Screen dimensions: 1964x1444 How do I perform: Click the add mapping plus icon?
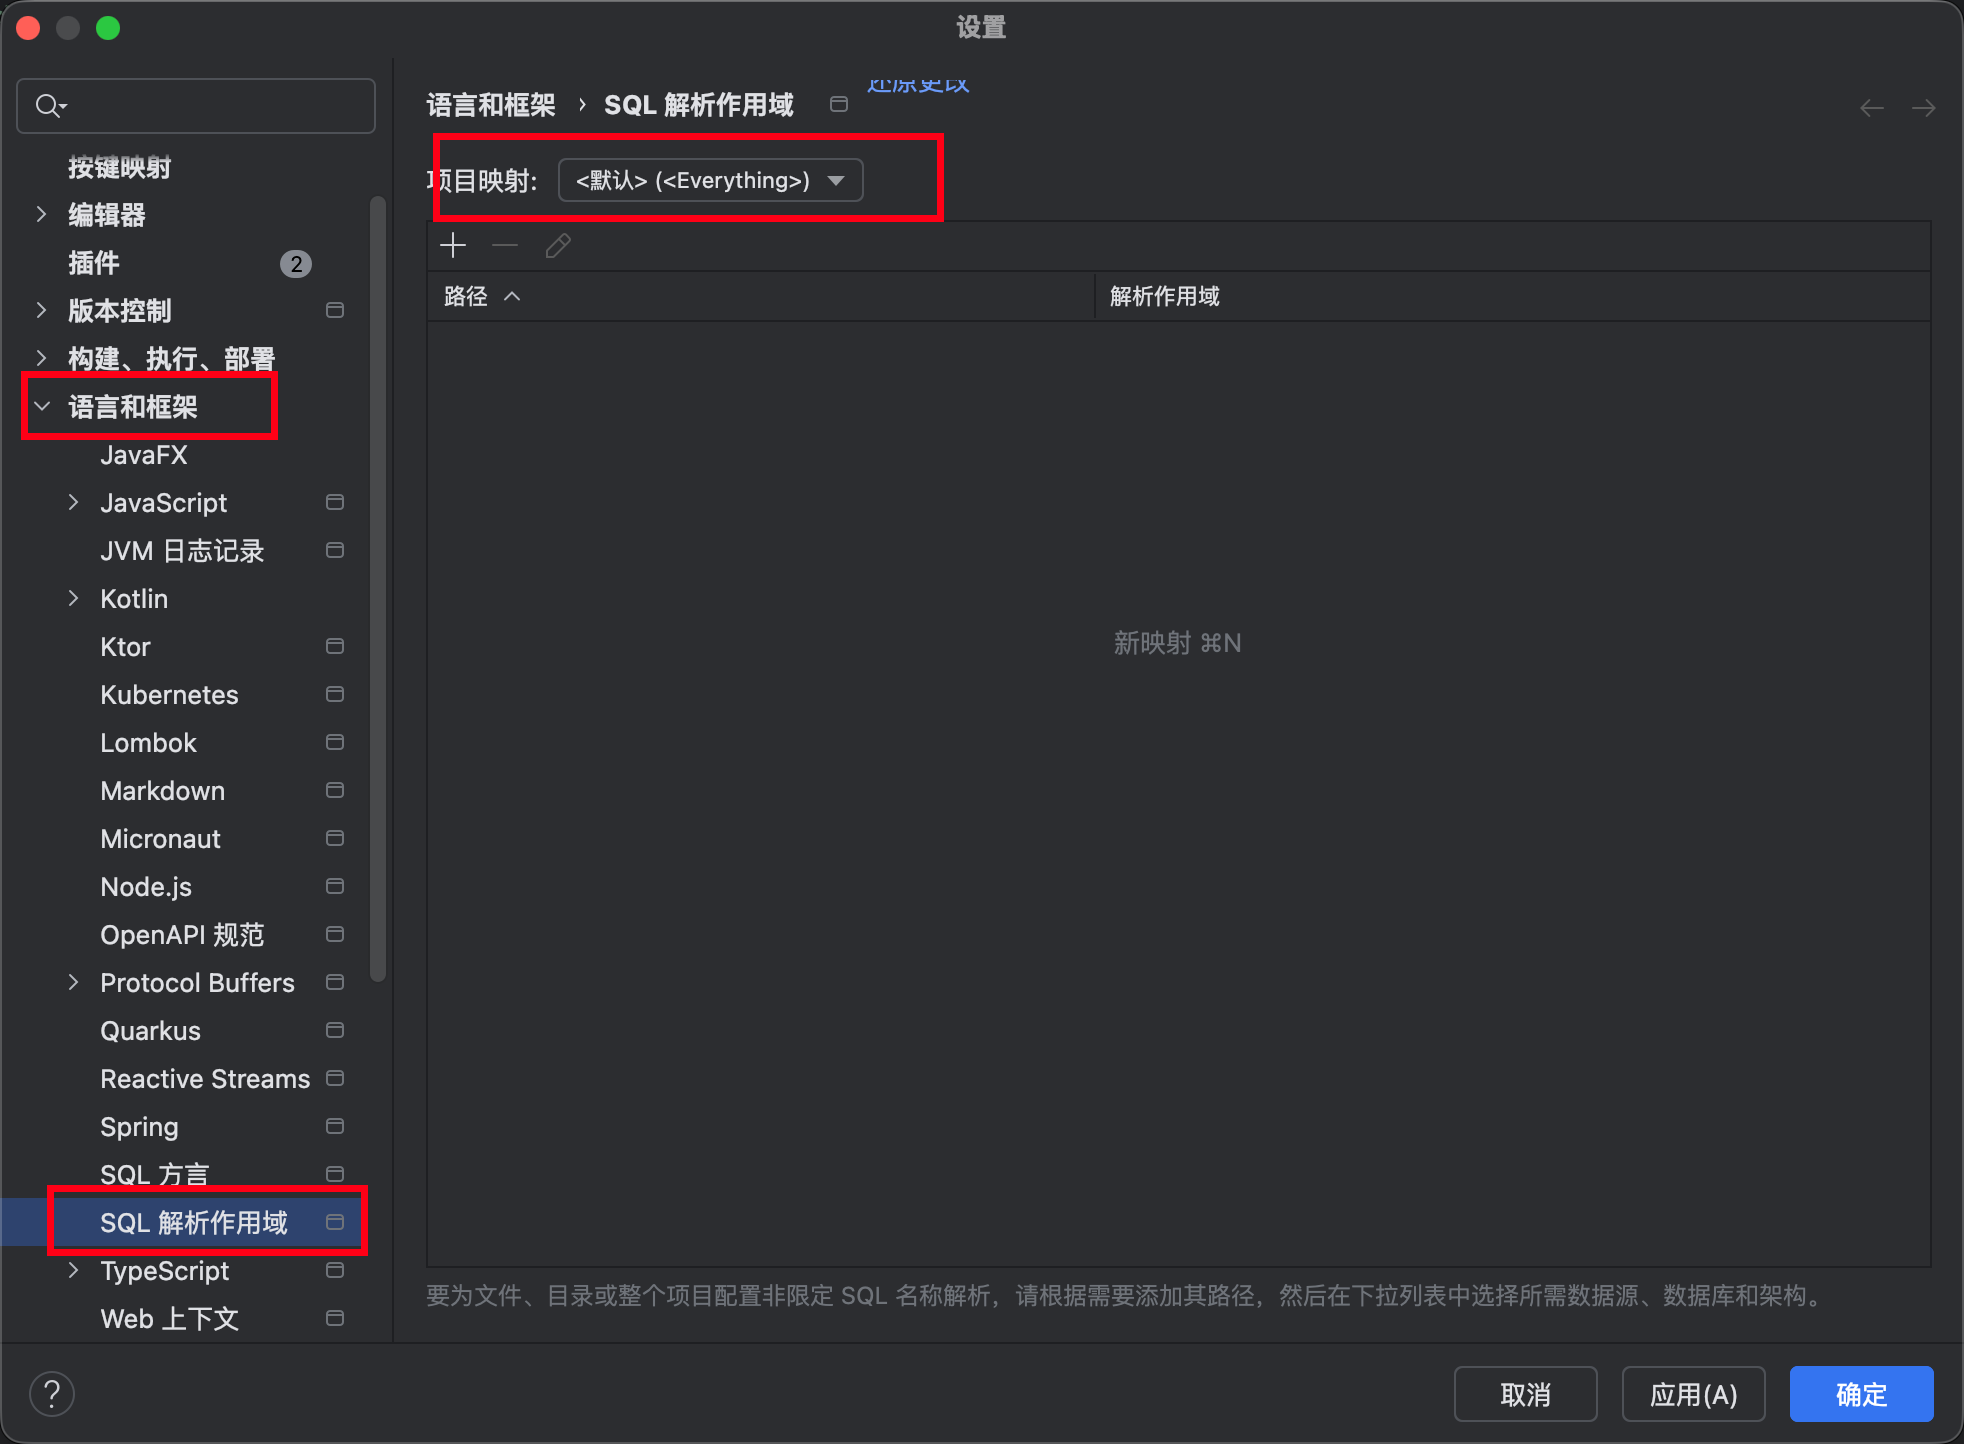453,245
